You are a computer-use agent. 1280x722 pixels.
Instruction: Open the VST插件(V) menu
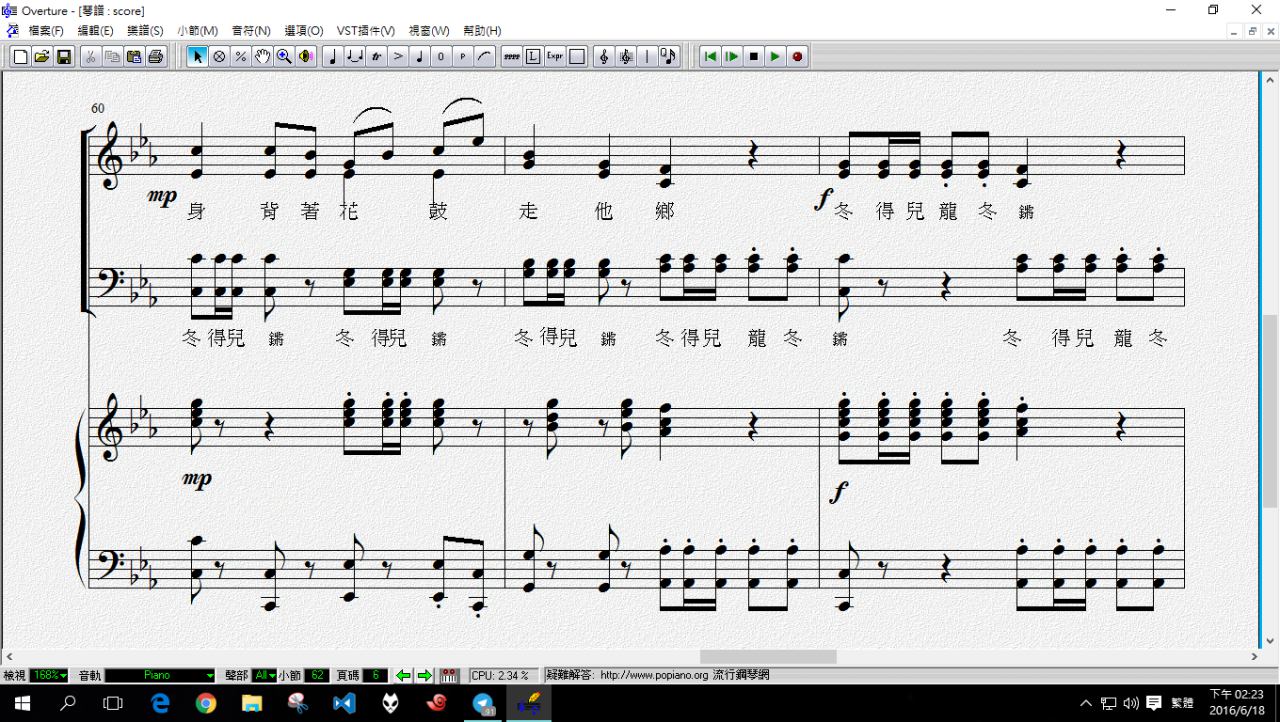click(365, 31)
